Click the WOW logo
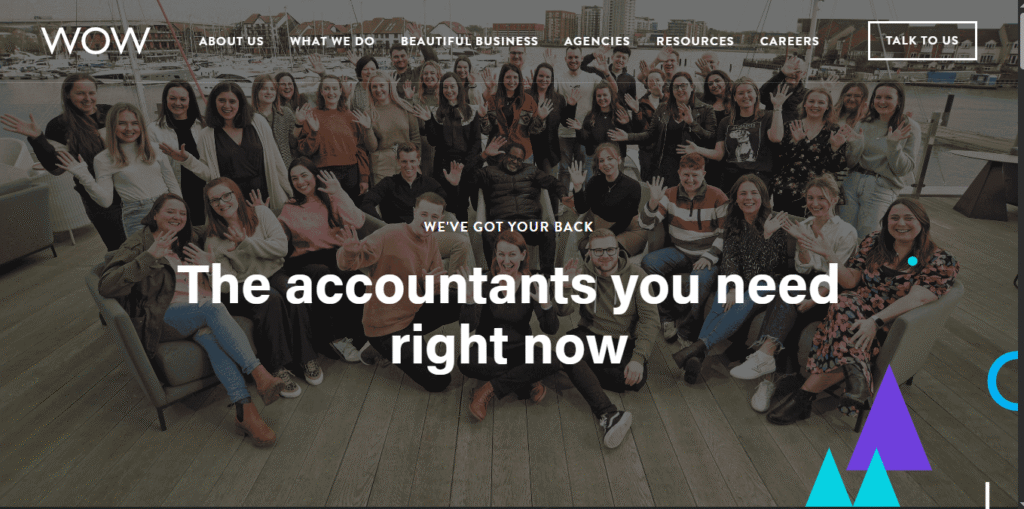Image resolution: width=1024 pixels, height=509 pixels. (96, 41)
